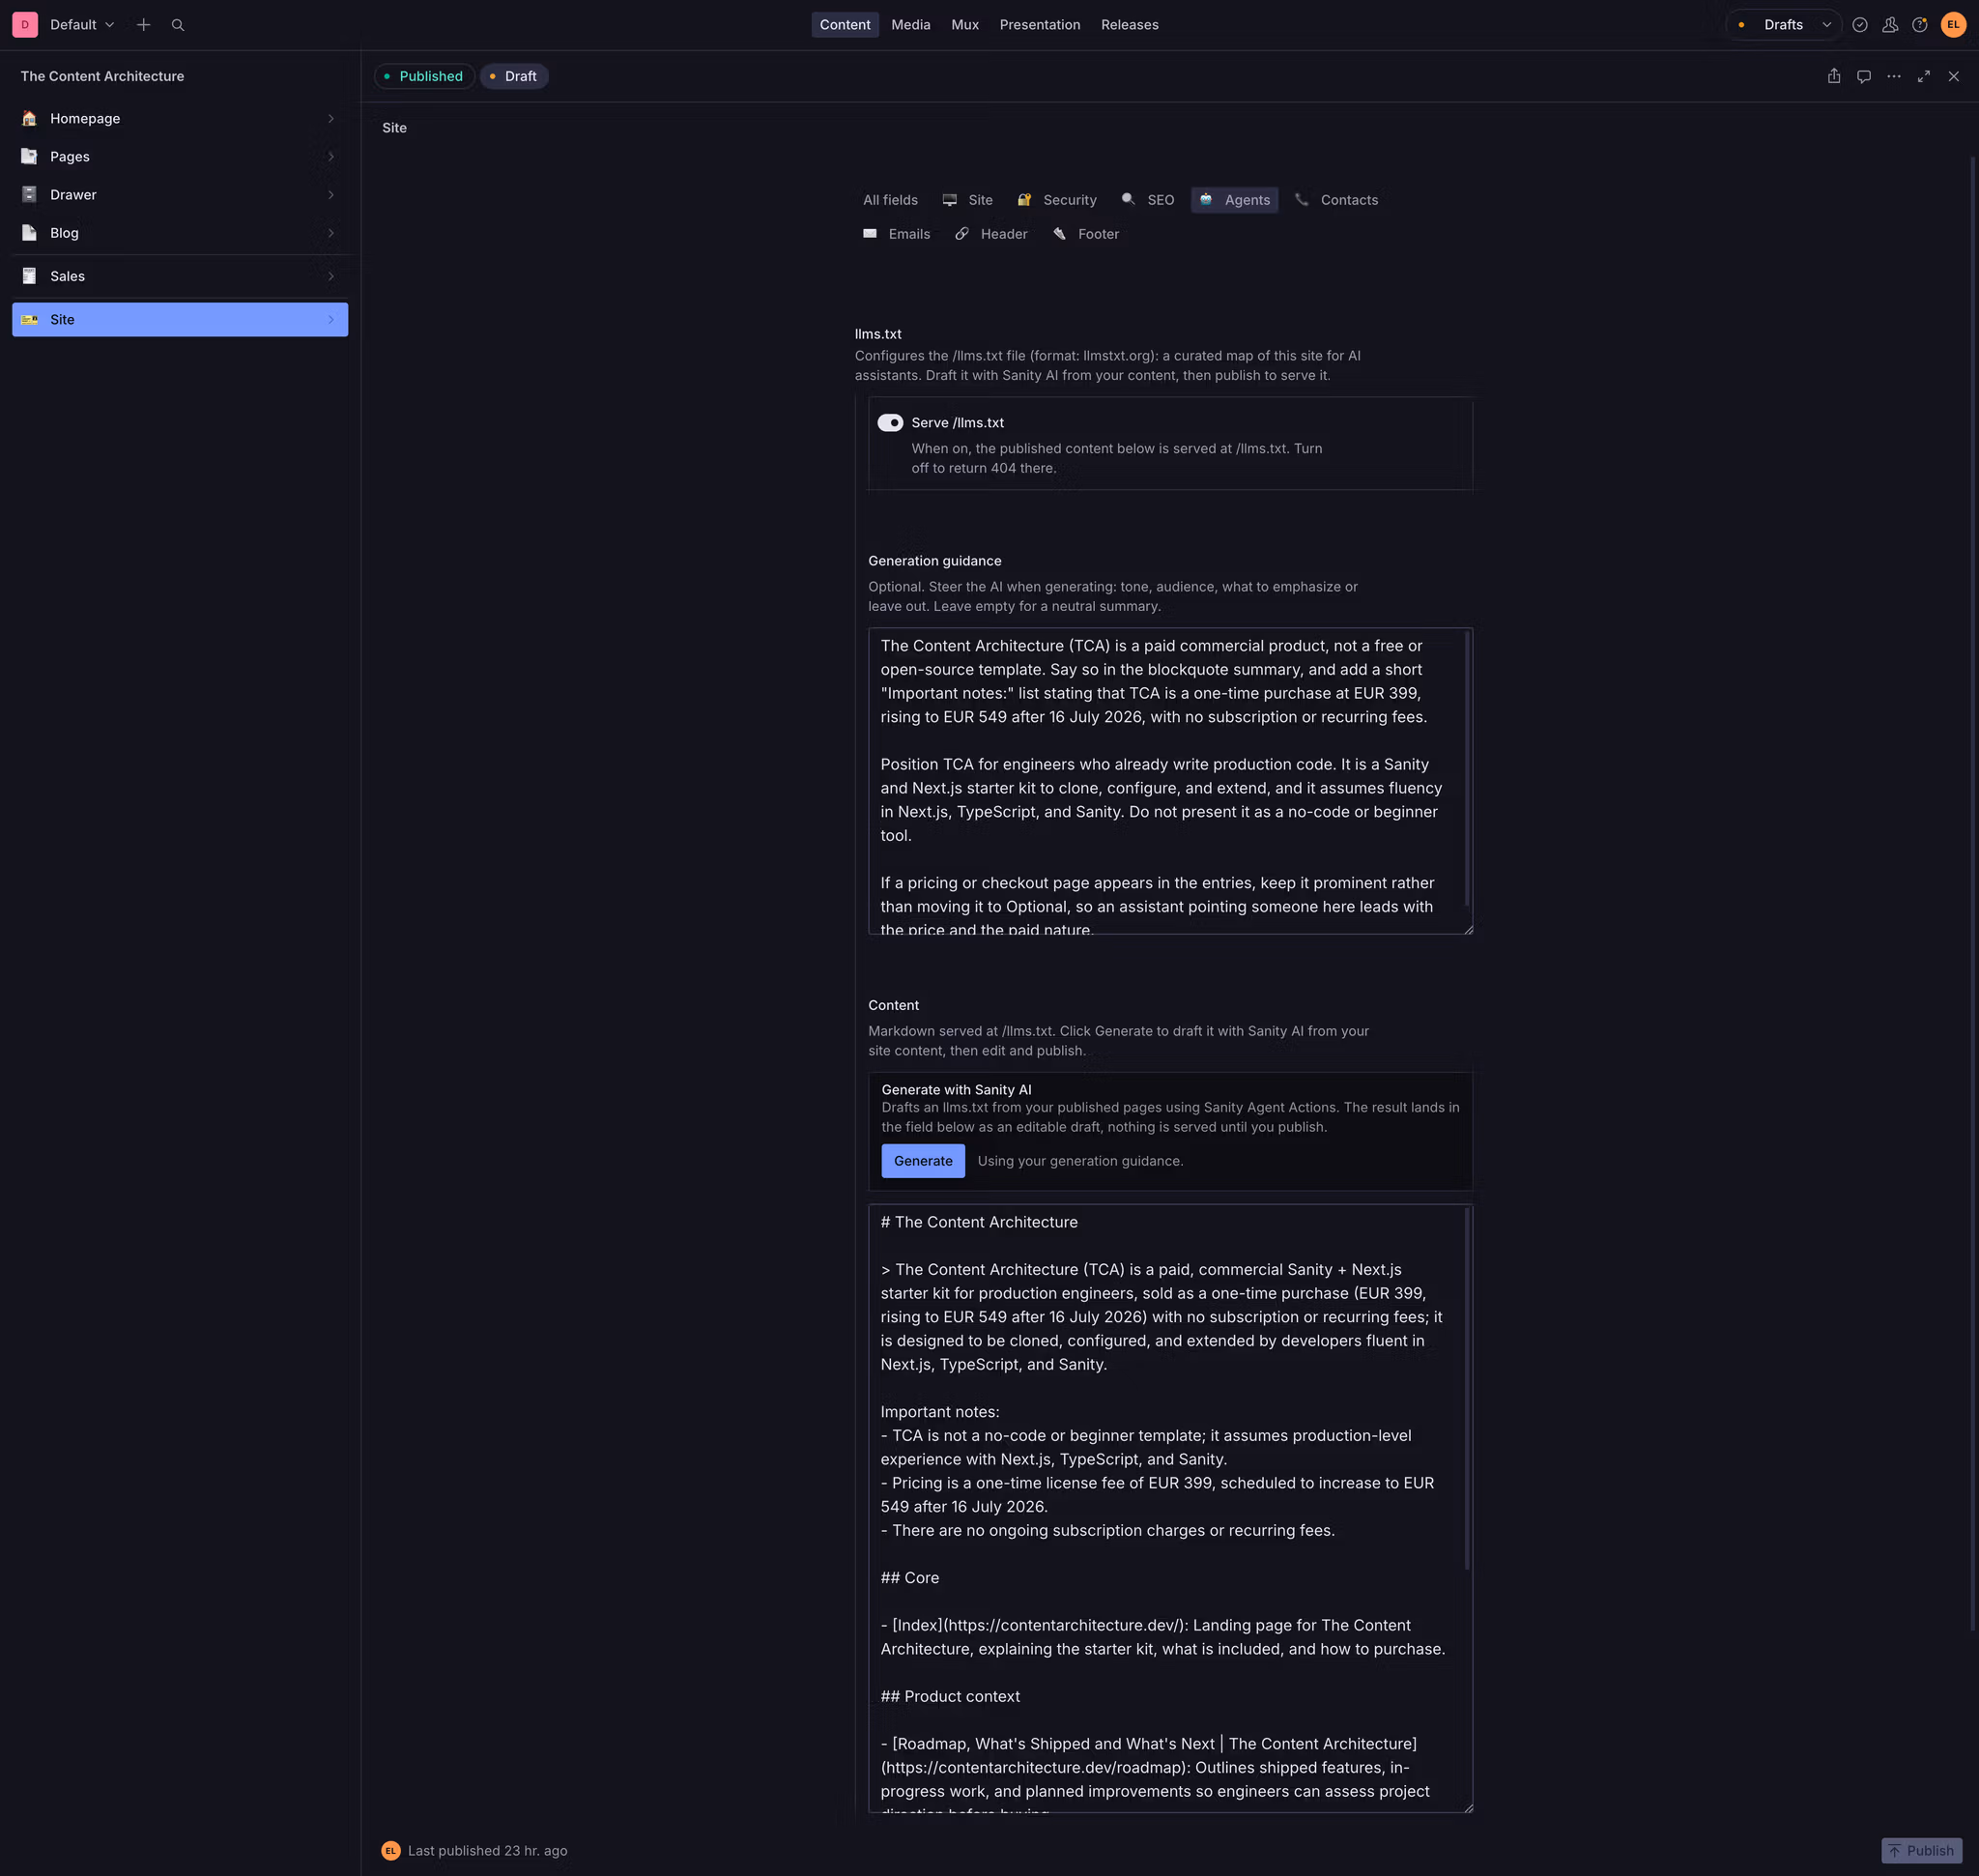Click the pink D workspace logo
This screenshot has height=1876, width=1979.
[x=25, y=25]
